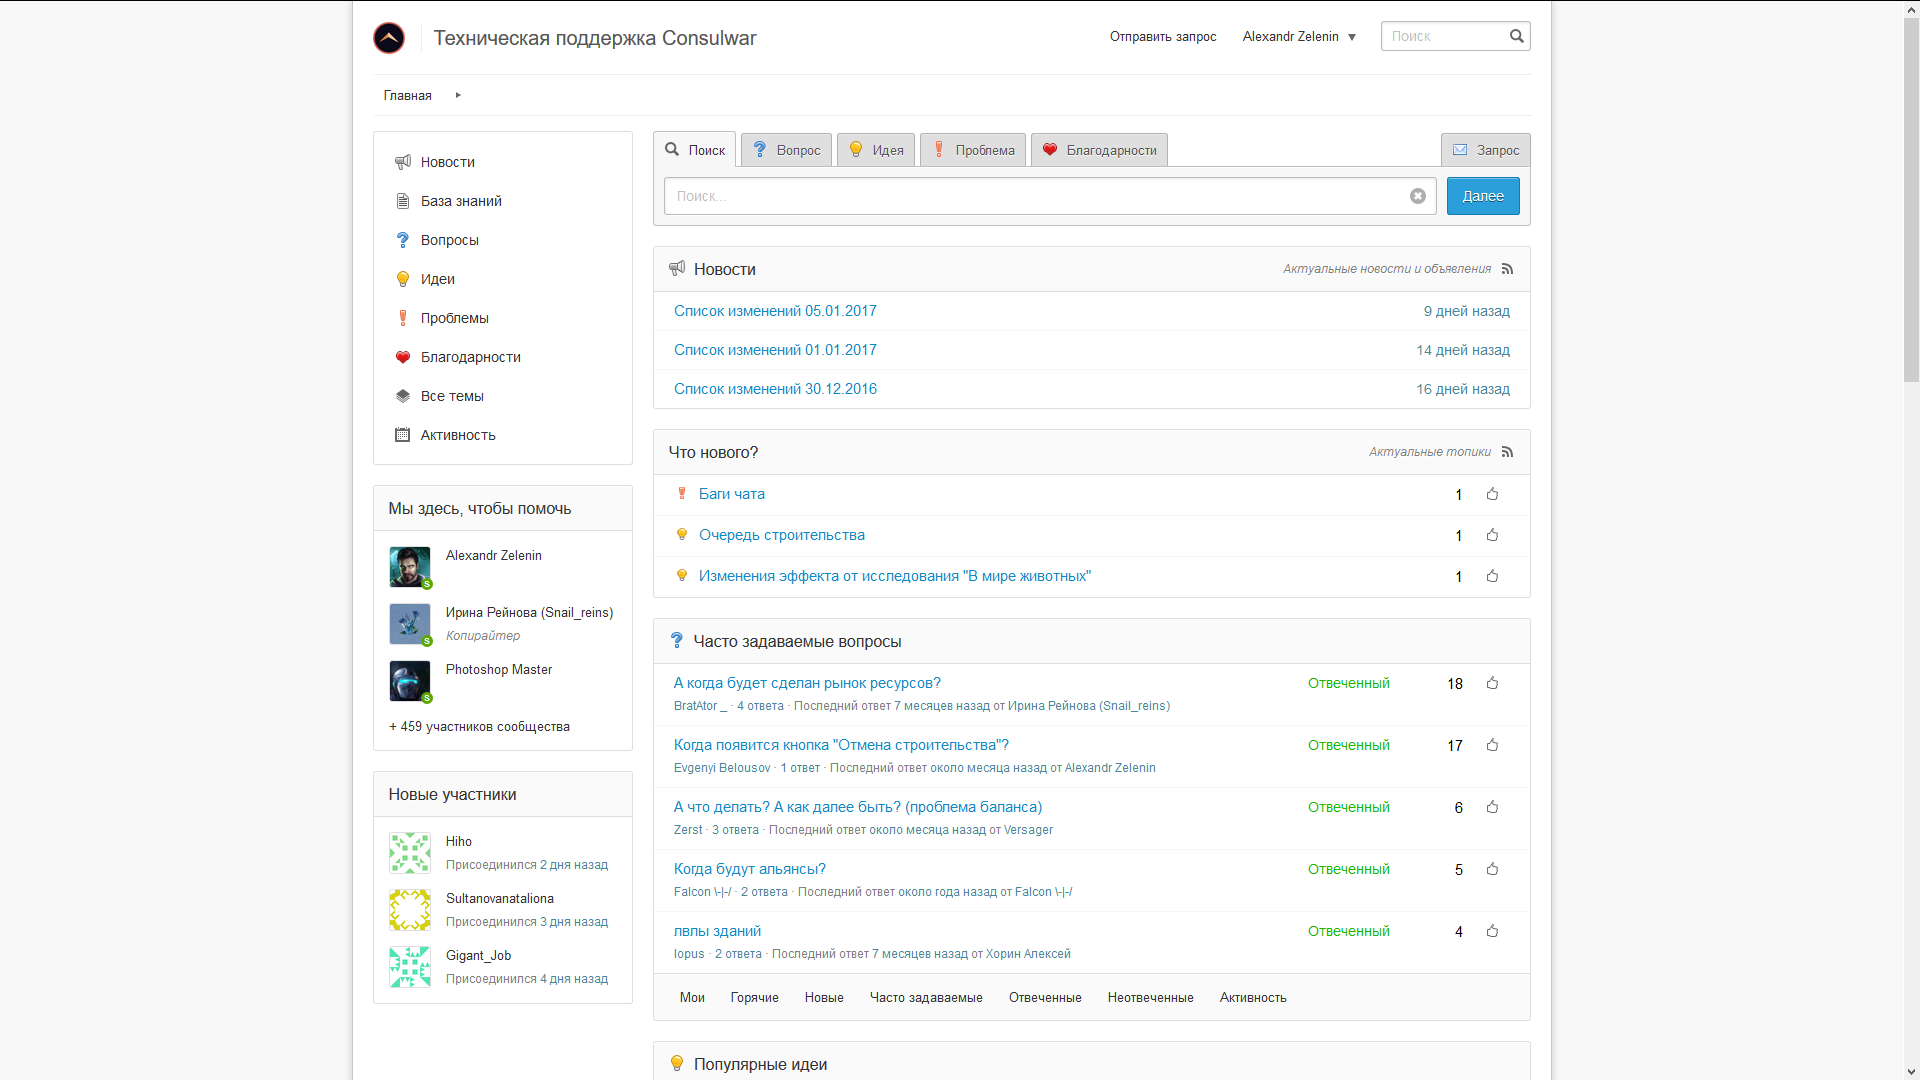Switch to the Идея tab

tap(876, 150)
